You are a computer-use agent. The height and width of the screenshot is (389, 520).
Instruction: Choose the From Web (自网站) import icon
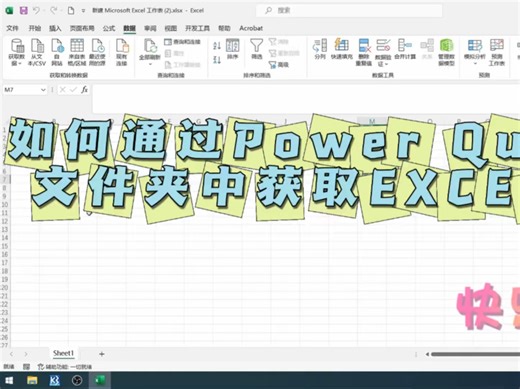(x=57, y=52)
